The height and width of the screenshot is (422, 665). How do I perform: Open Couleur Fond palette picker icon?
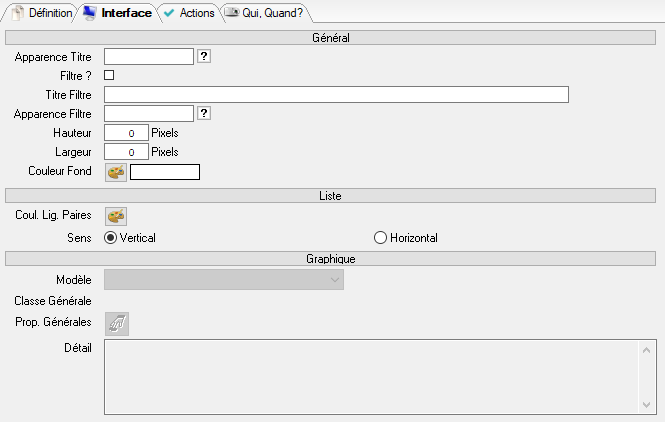point(116,172)
